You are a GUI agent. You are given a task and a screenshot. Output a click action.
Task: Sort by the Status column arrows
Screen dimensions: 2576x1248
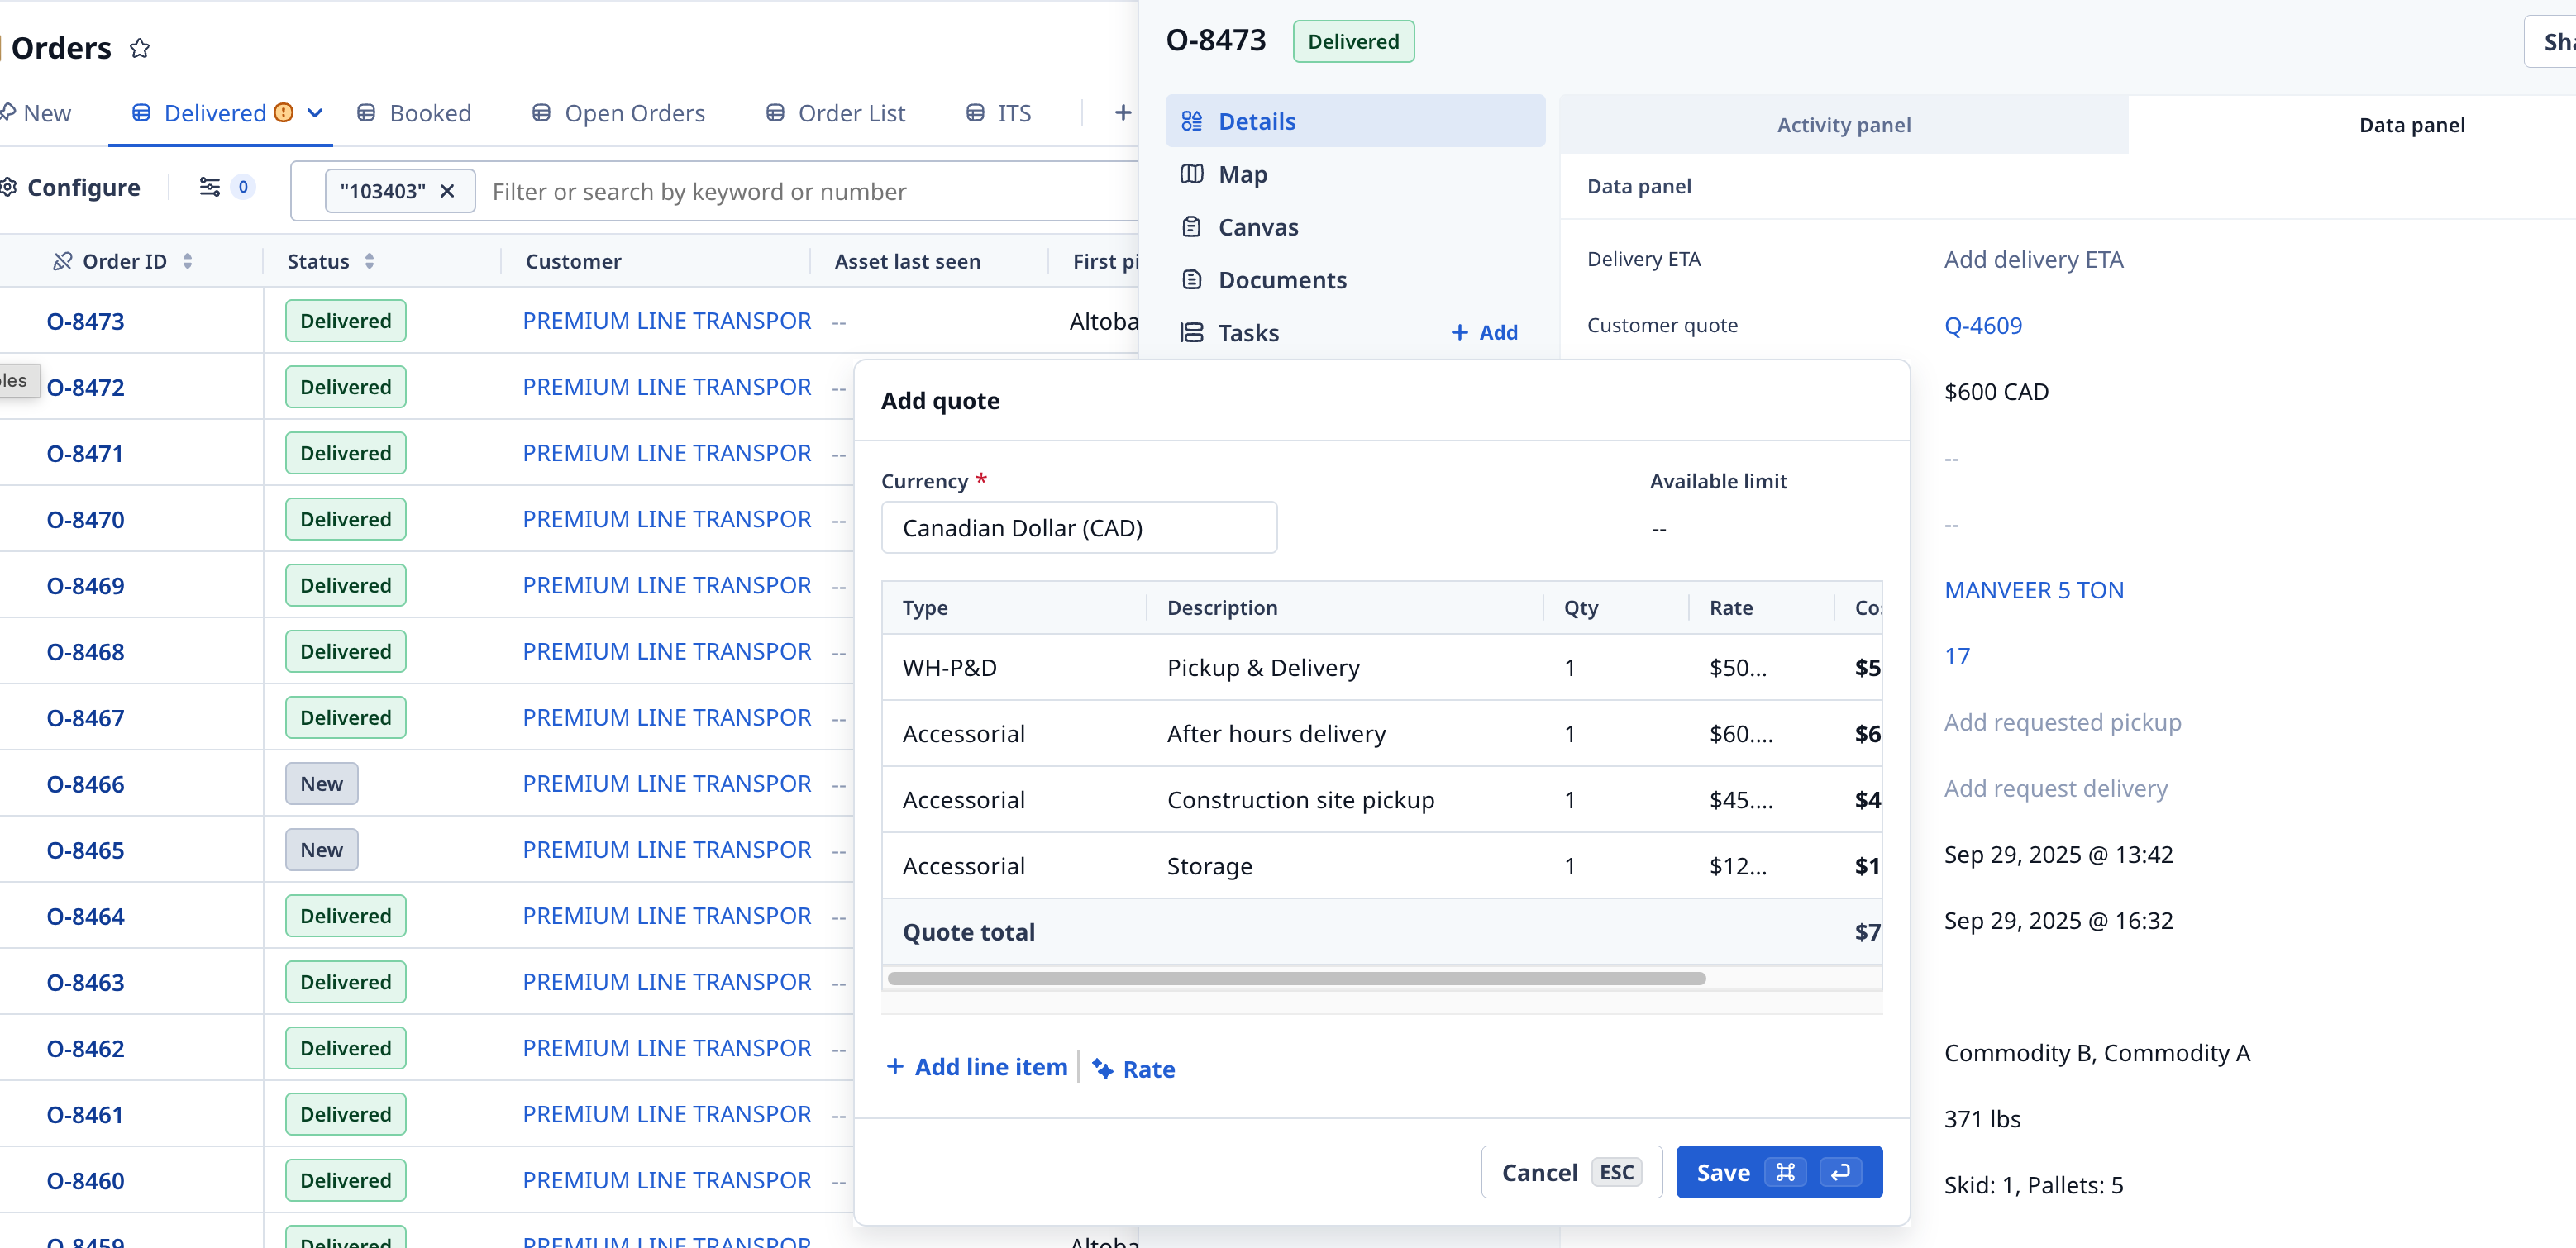tap(370, 261)
